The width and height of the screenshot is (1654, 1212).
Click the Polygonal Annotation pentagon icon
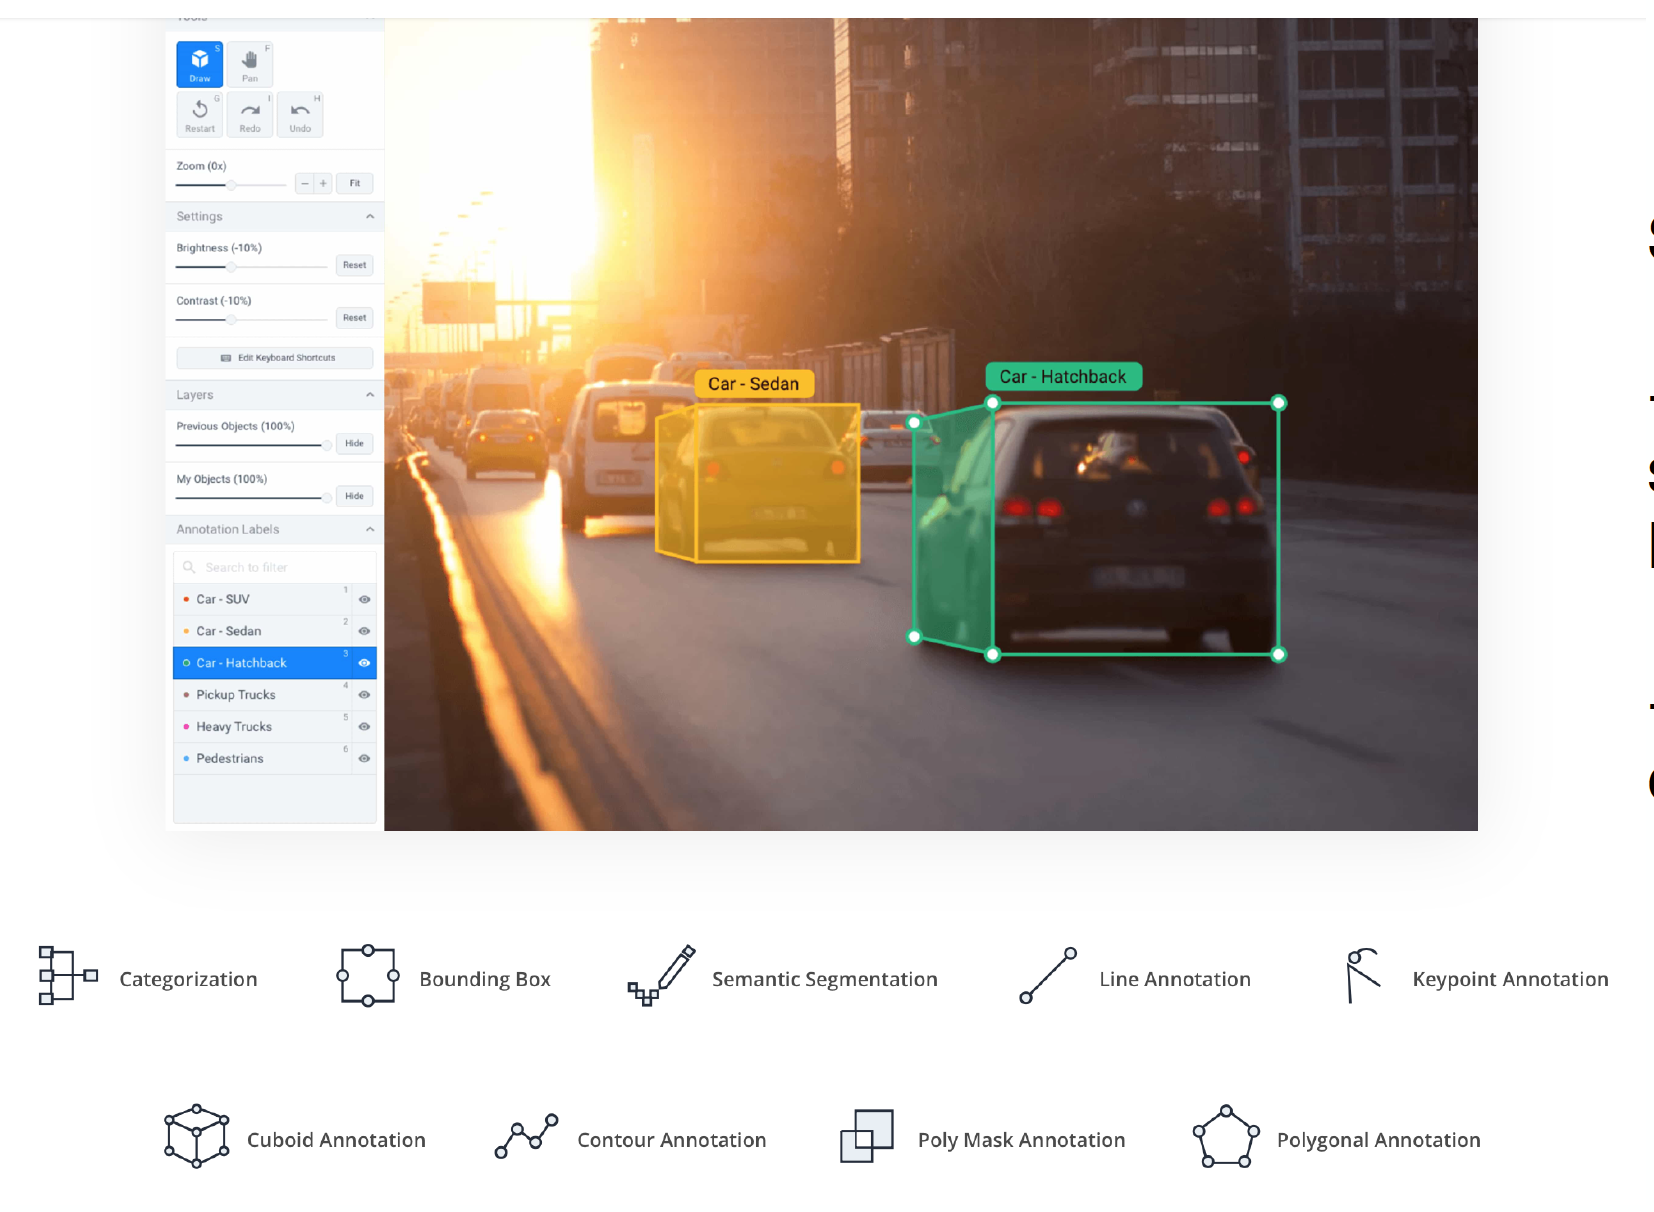coord(1225,1137)
